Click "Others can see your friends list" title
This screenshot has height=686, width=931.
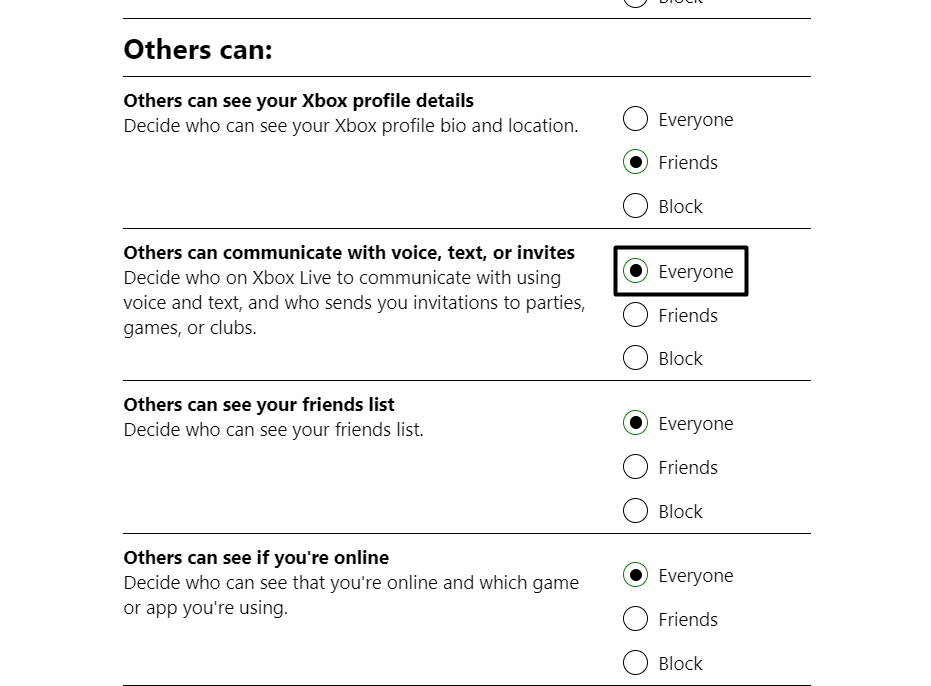tap(259, 405)
